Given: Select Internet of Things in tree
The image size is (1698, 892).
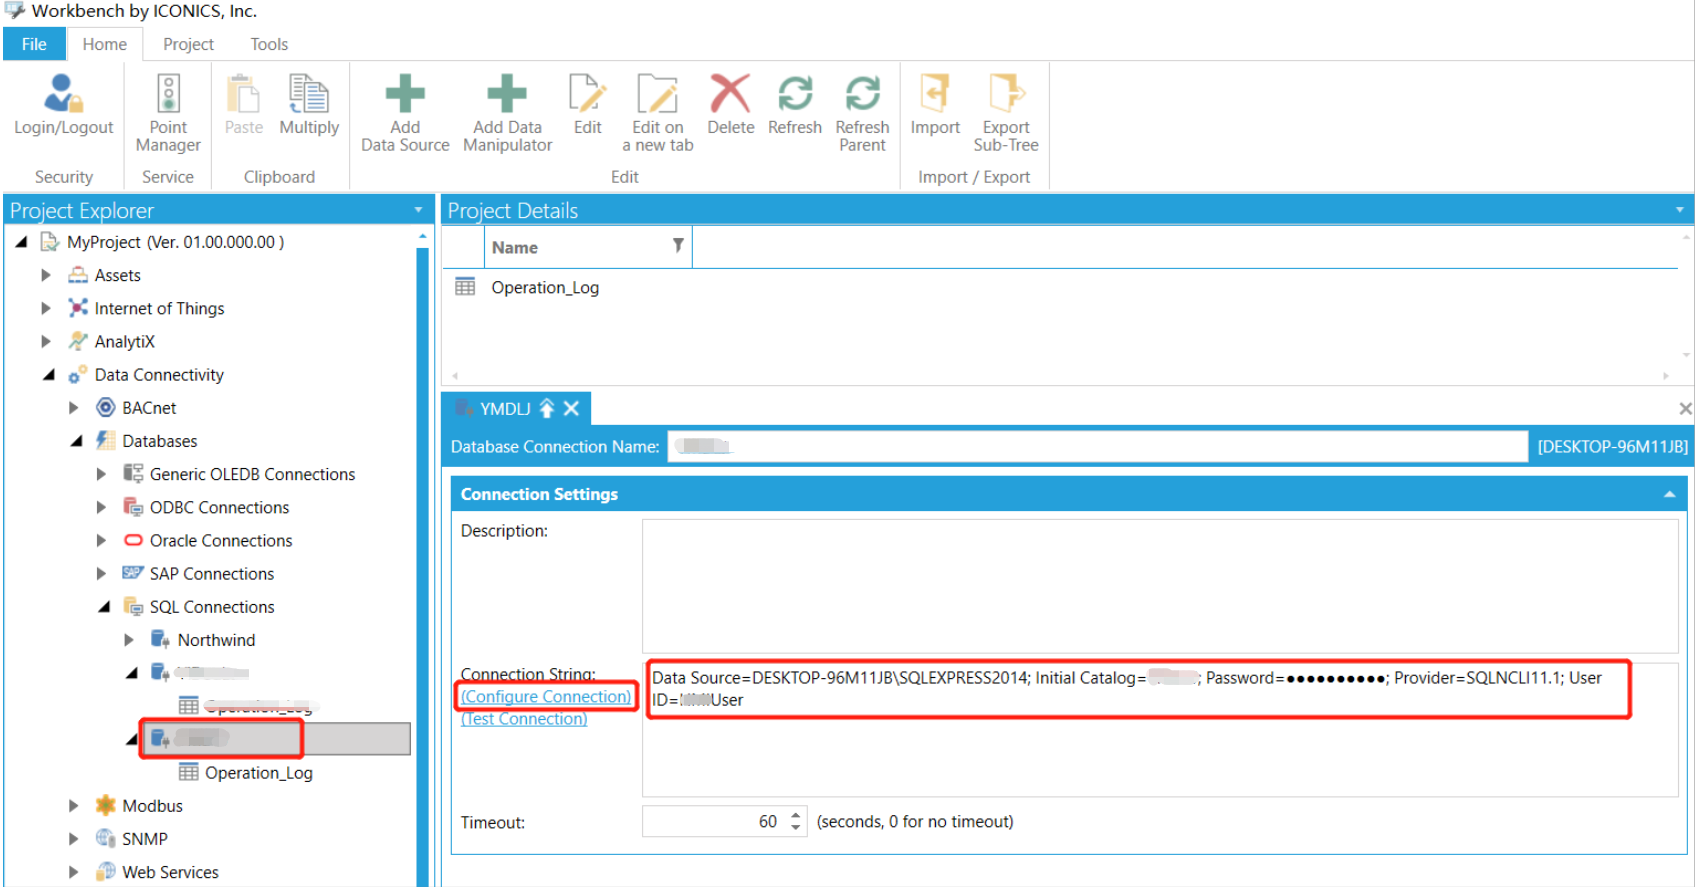Looking at the screenshot, I should point(159,308).
